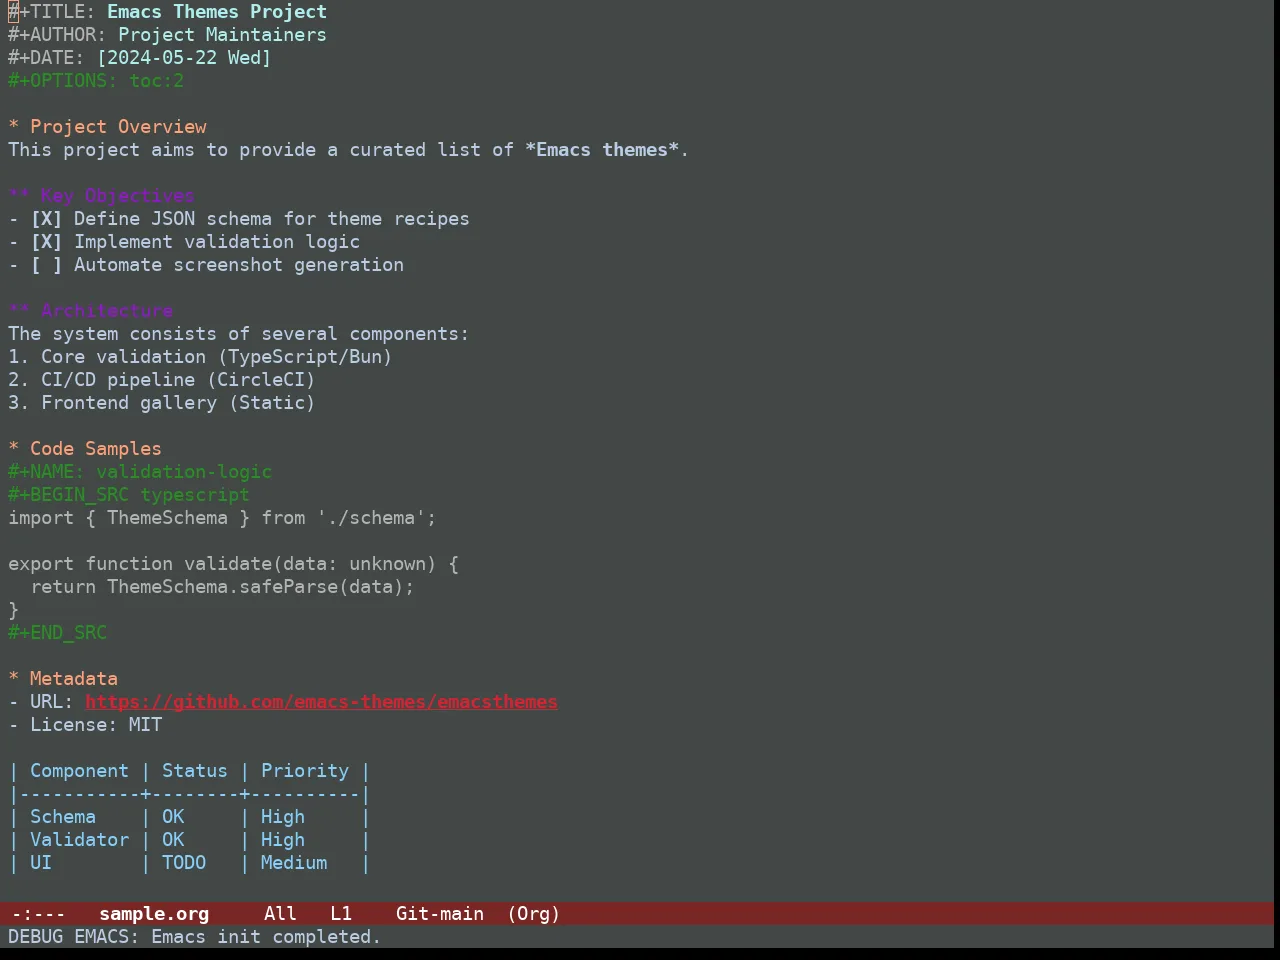The image size is (1280, 960).
Task: Click the #+AUTHOR: Project Maintainers line
Action: click(x=167, y=35)
